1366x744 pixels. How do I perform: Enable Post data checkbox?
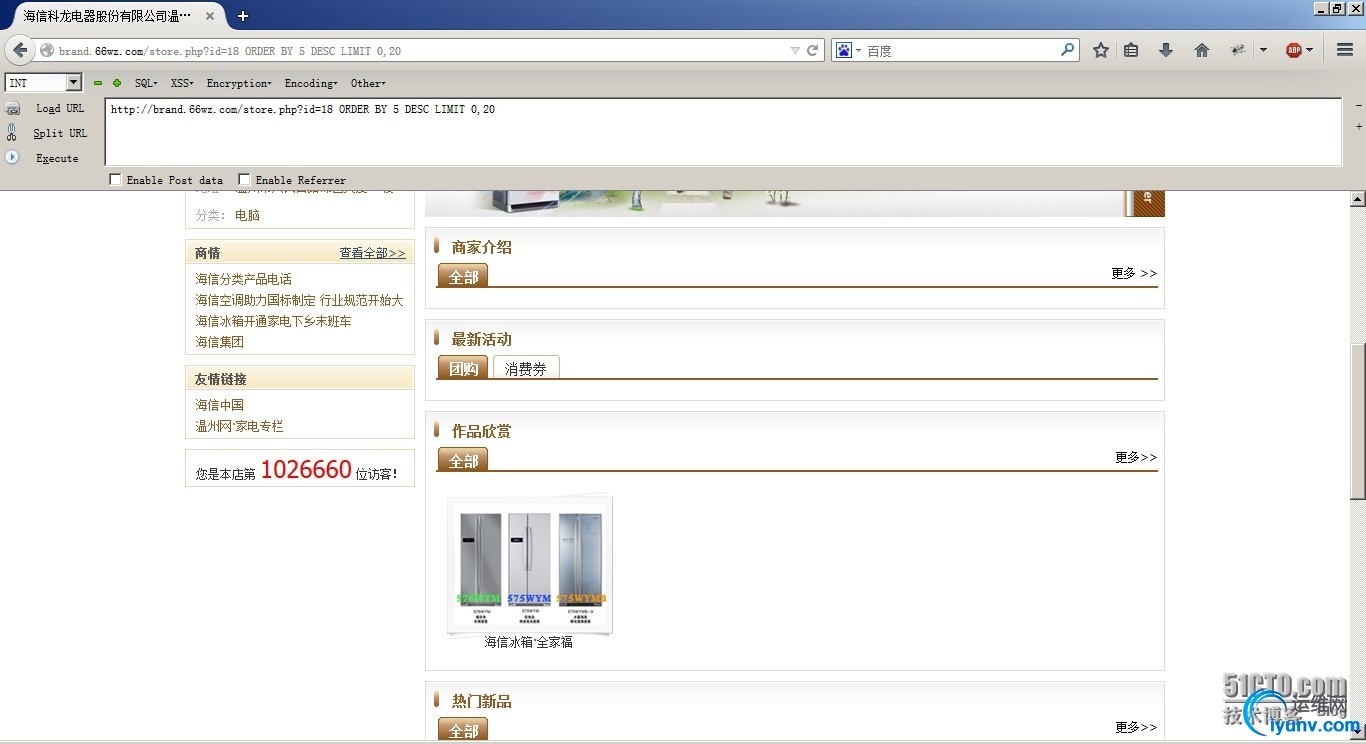[x=115, y=180]
